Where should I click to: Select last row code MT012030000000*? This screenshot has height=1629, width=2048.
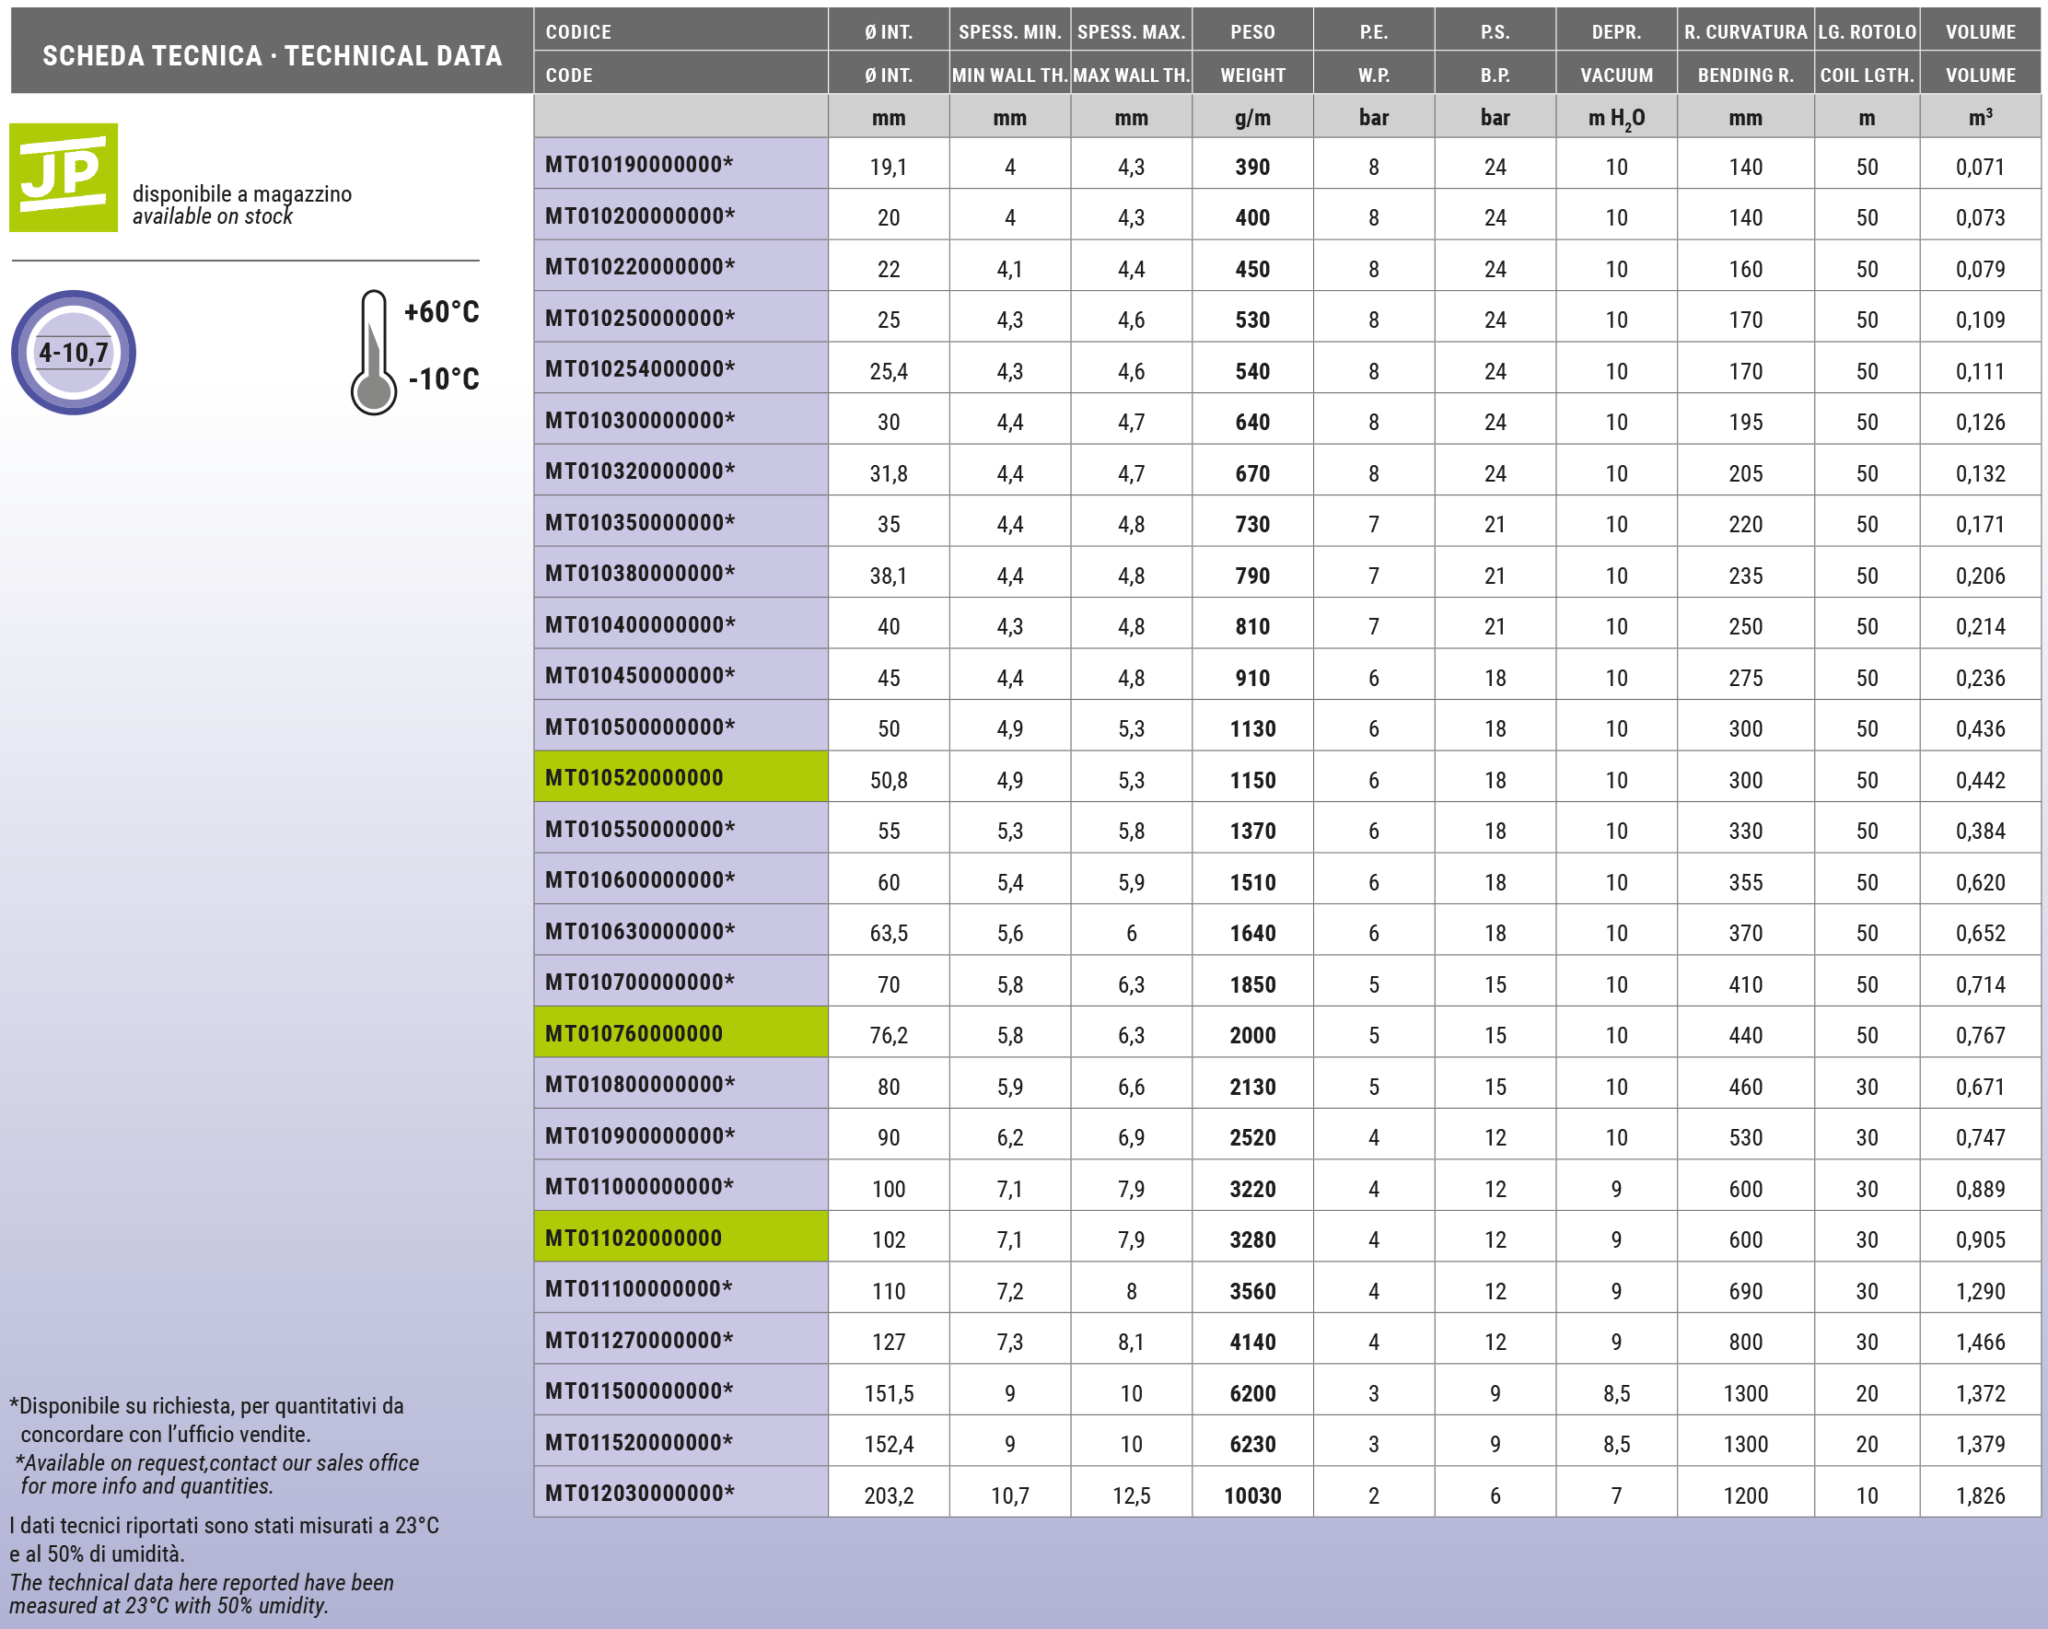(x=640, y=1493)
